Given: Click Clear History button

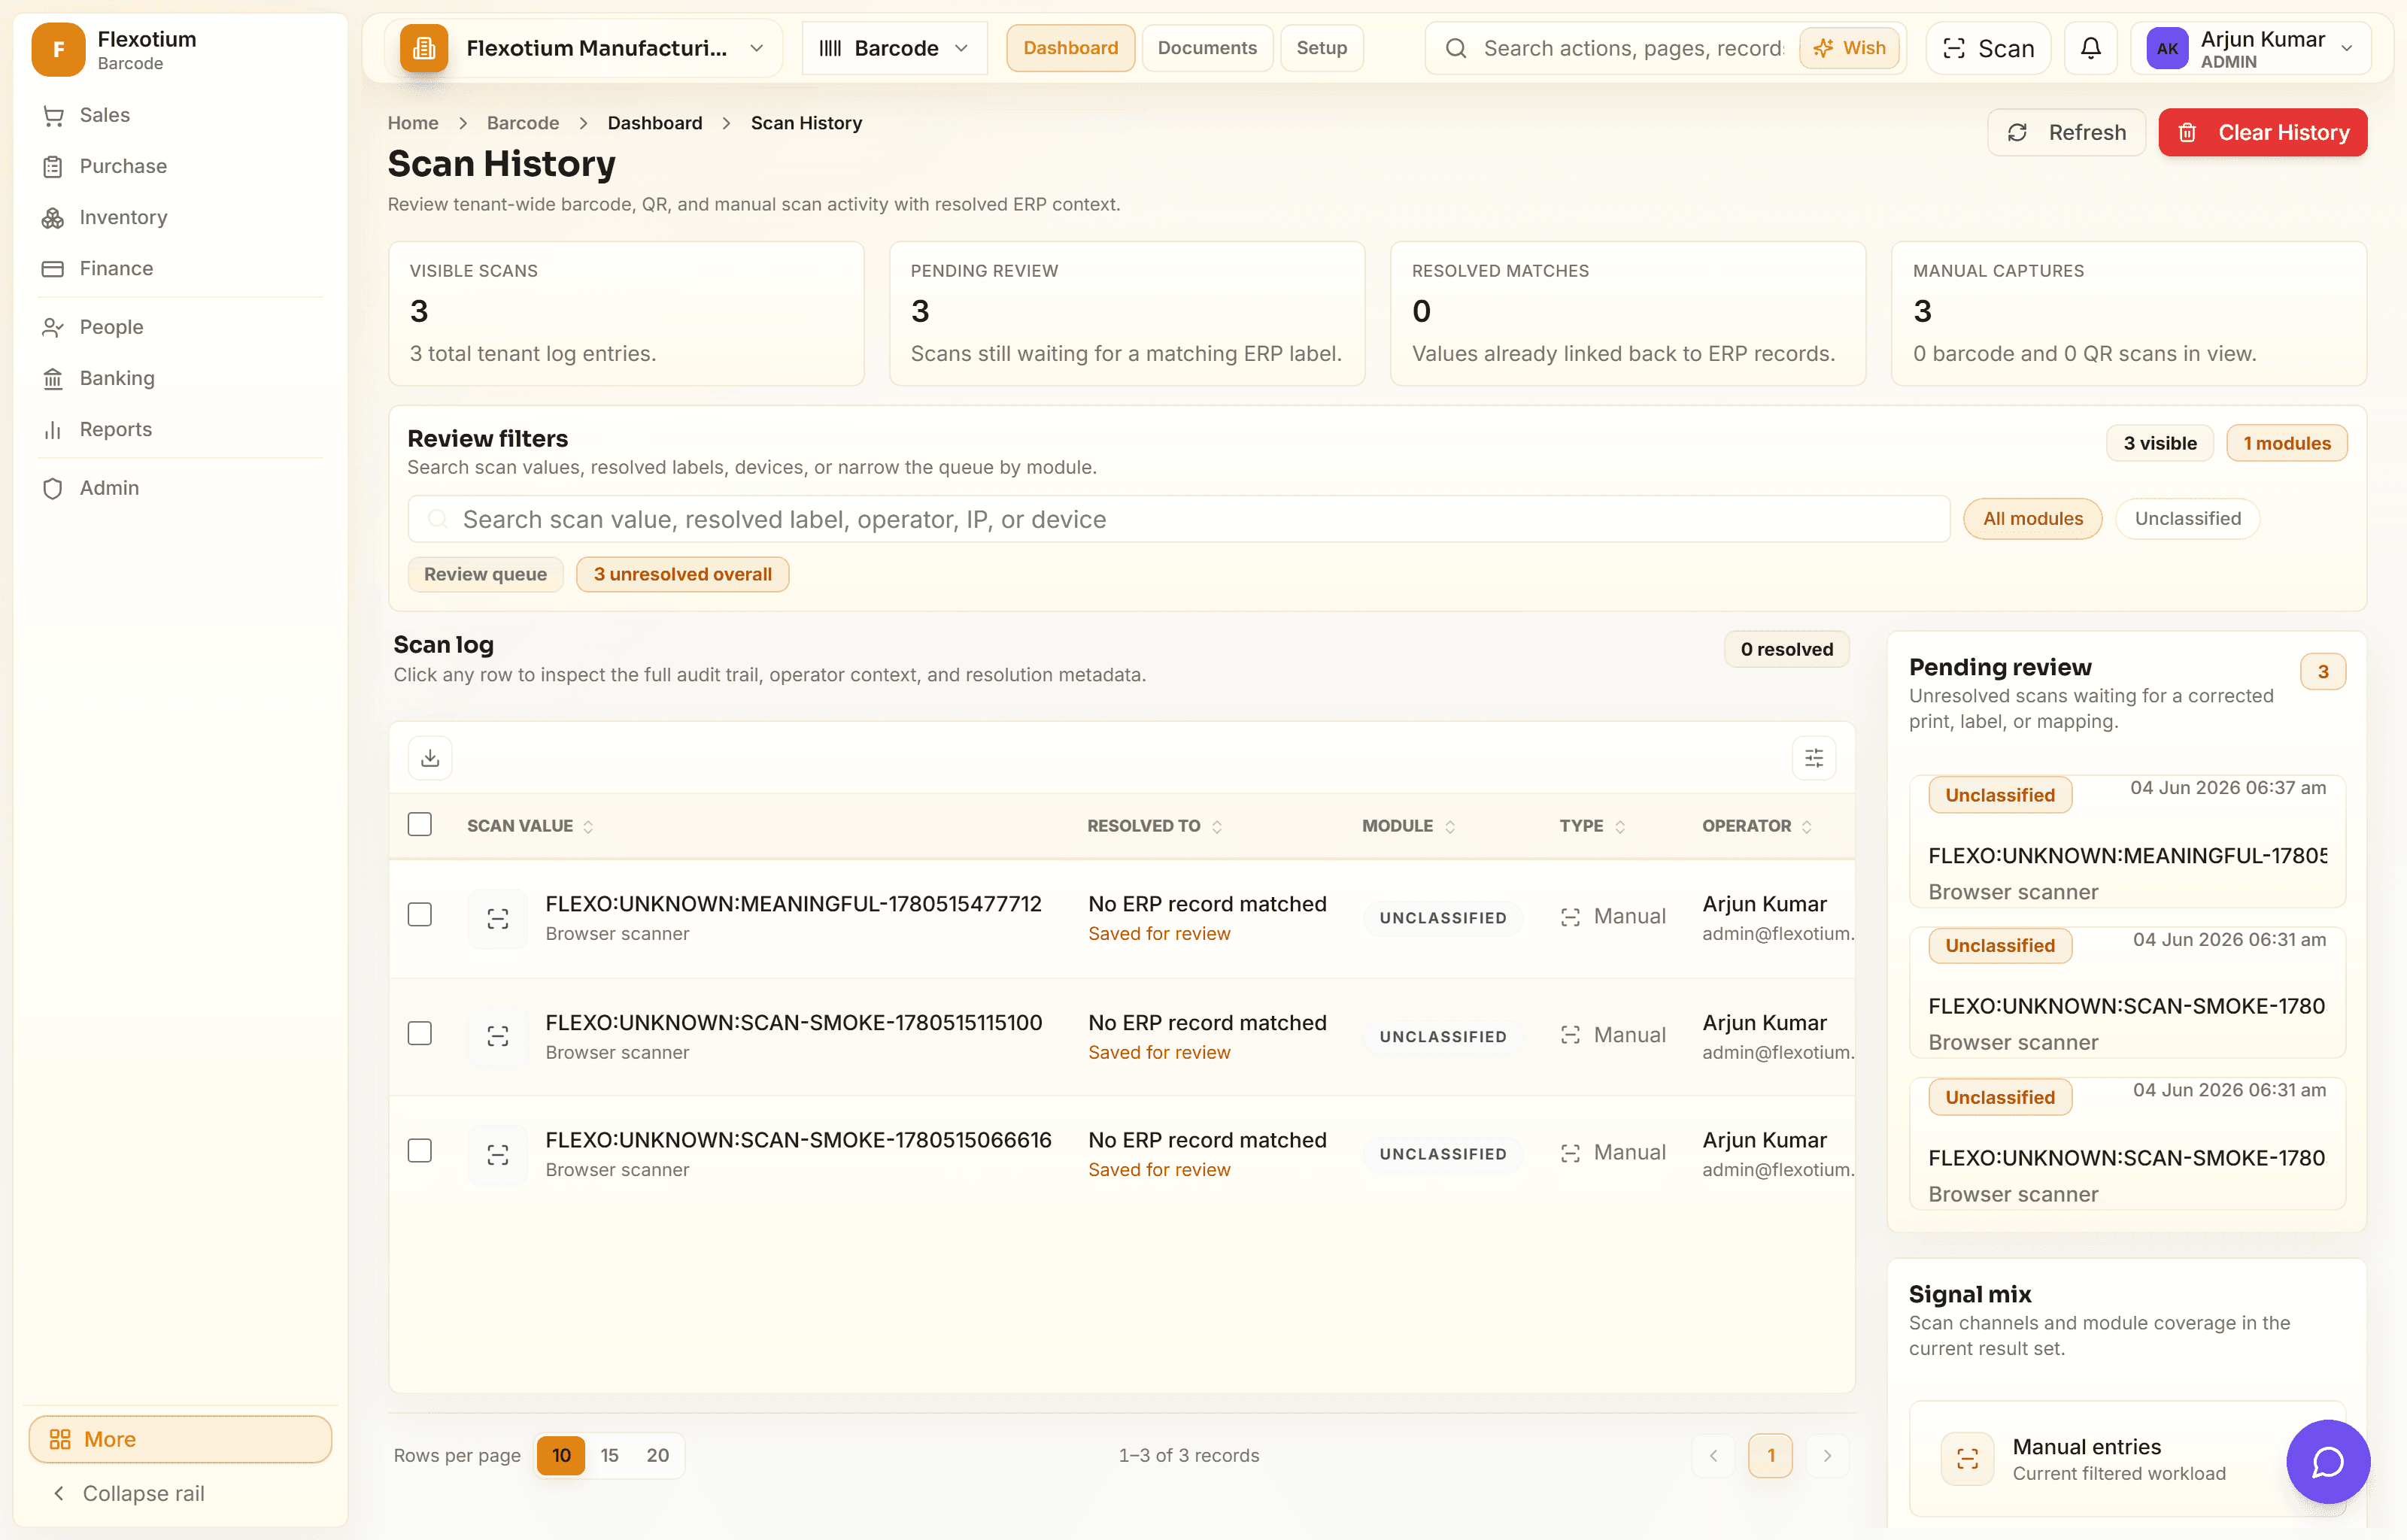Looking at the screenshot, I should (2262, 132).
